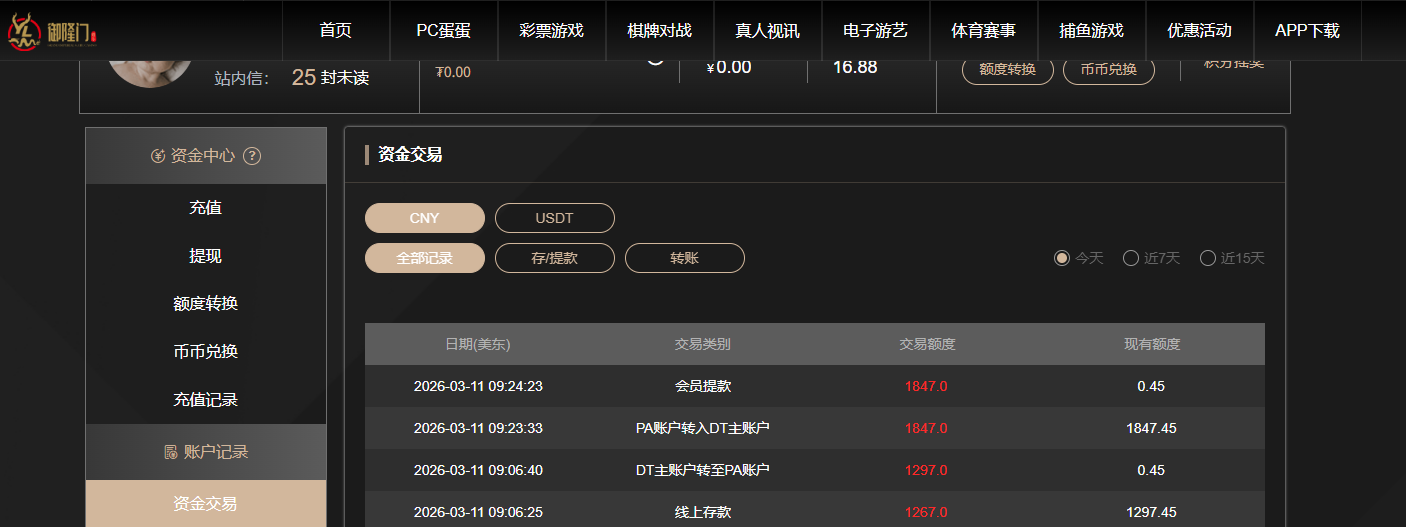Click the 会员提款 transaction row
Screen dimensions: 1406x527
(x=815, y=386)
